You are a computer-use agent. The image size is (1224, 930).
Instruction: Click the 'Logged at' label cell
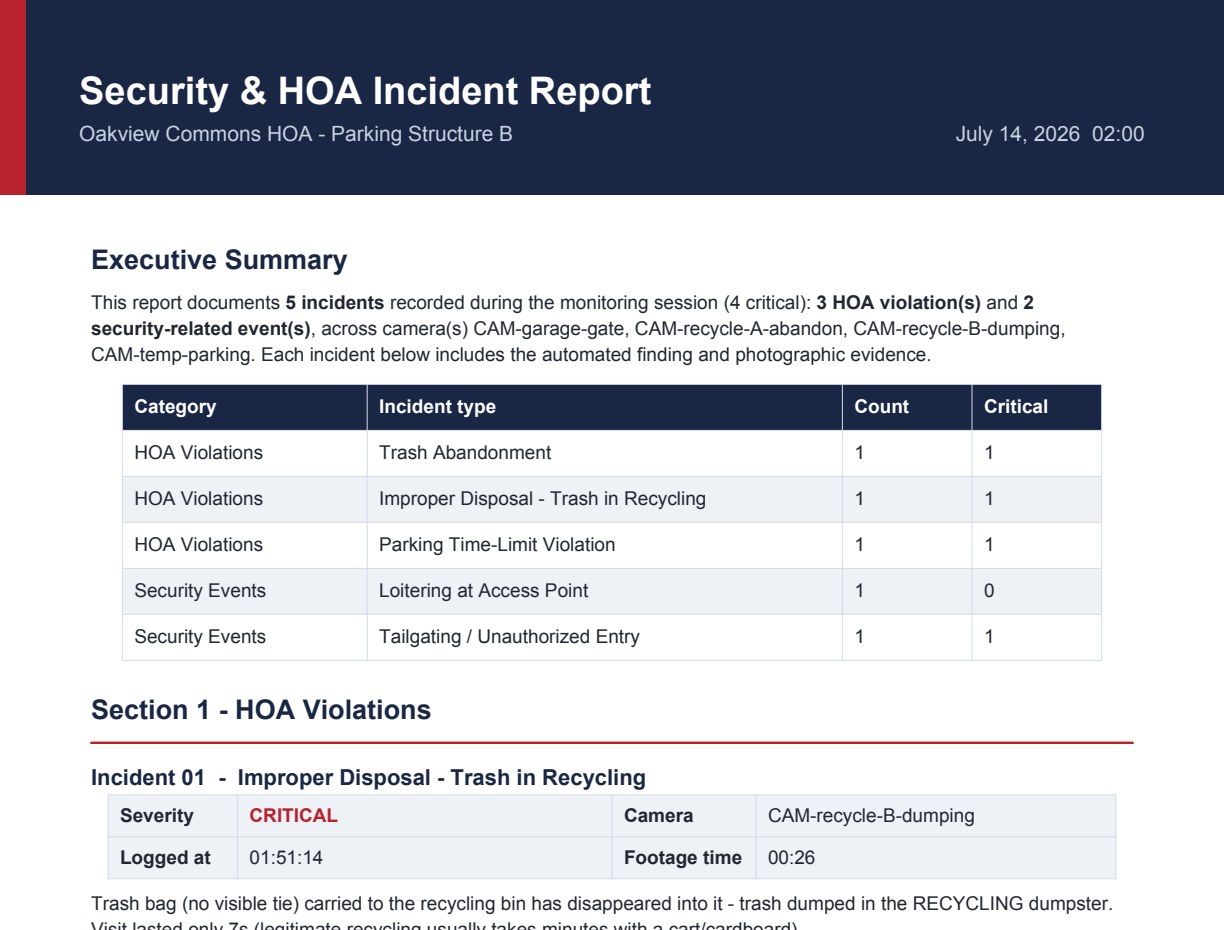point(173,858)
